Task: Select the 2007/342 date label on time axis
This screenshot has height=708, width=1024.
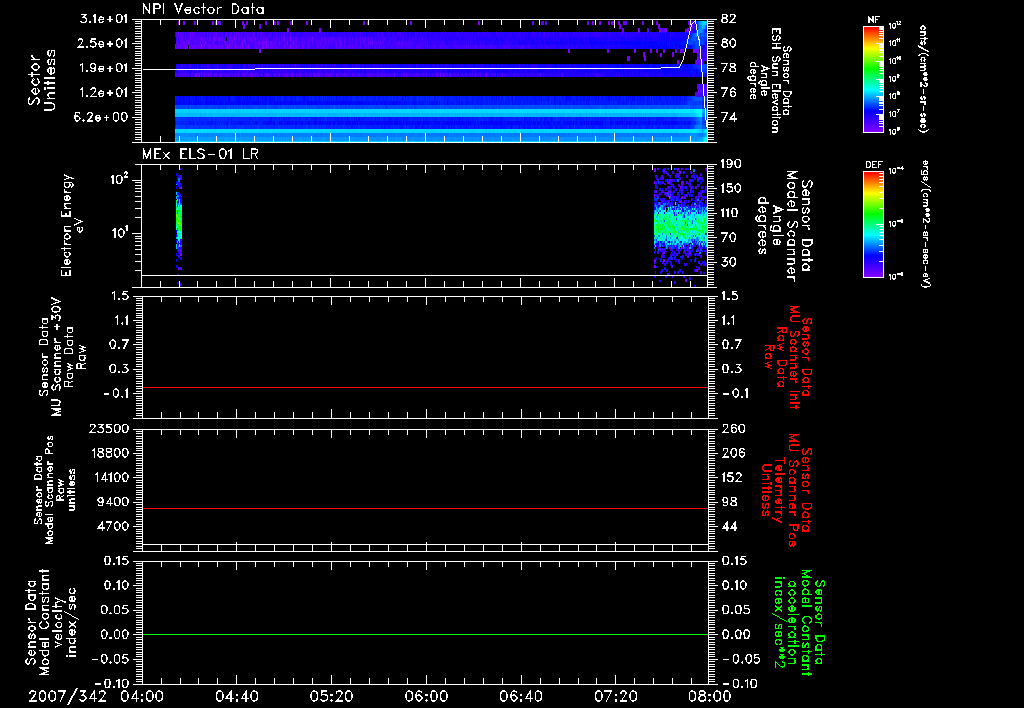Action: pyautogui.click(x=67, y=696)
